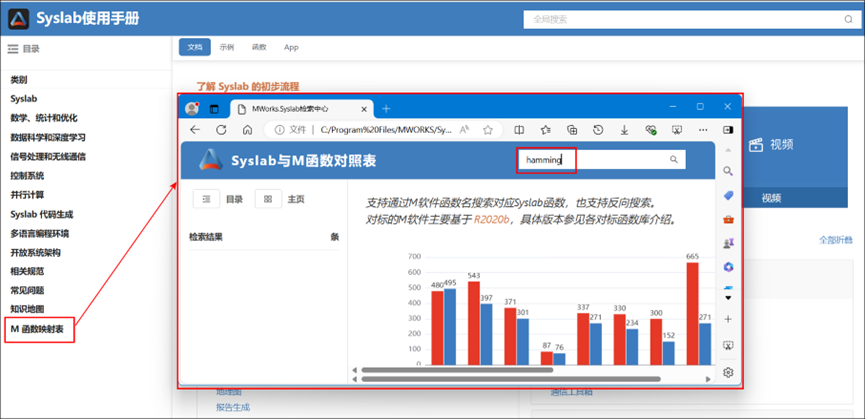Click the chart horizontal scrollbar
865x419 pixels.
[457, 370]
